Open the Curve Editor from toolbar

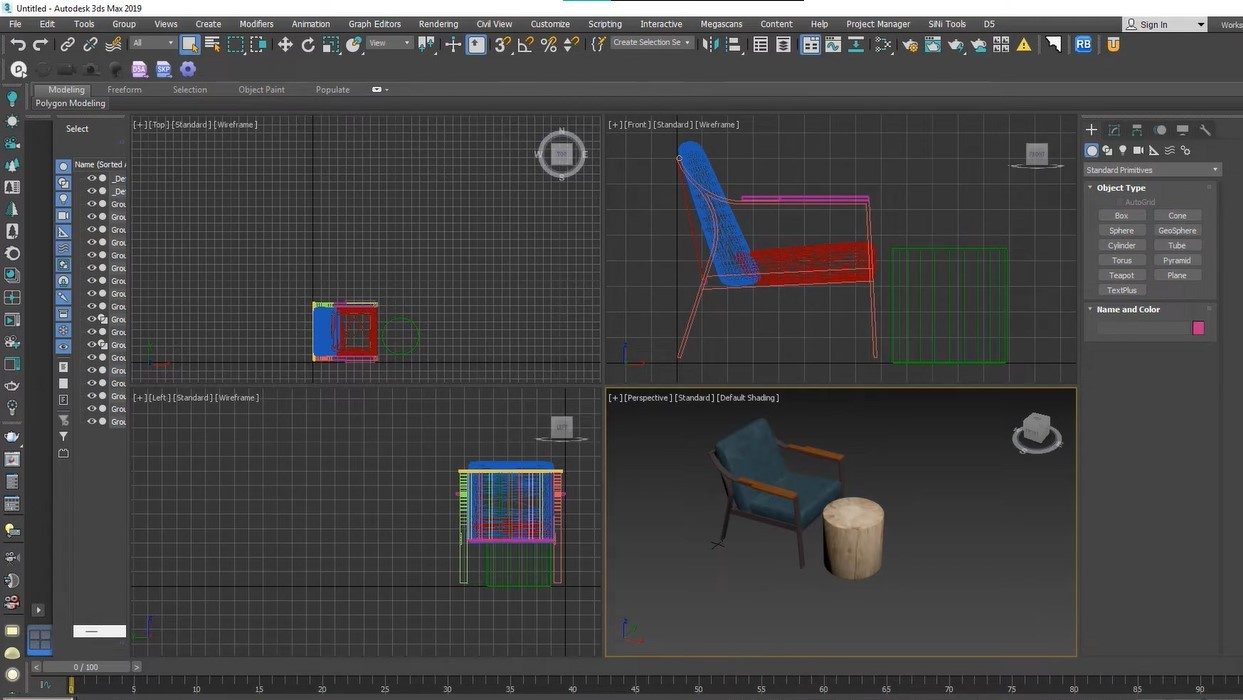point(834,44)
